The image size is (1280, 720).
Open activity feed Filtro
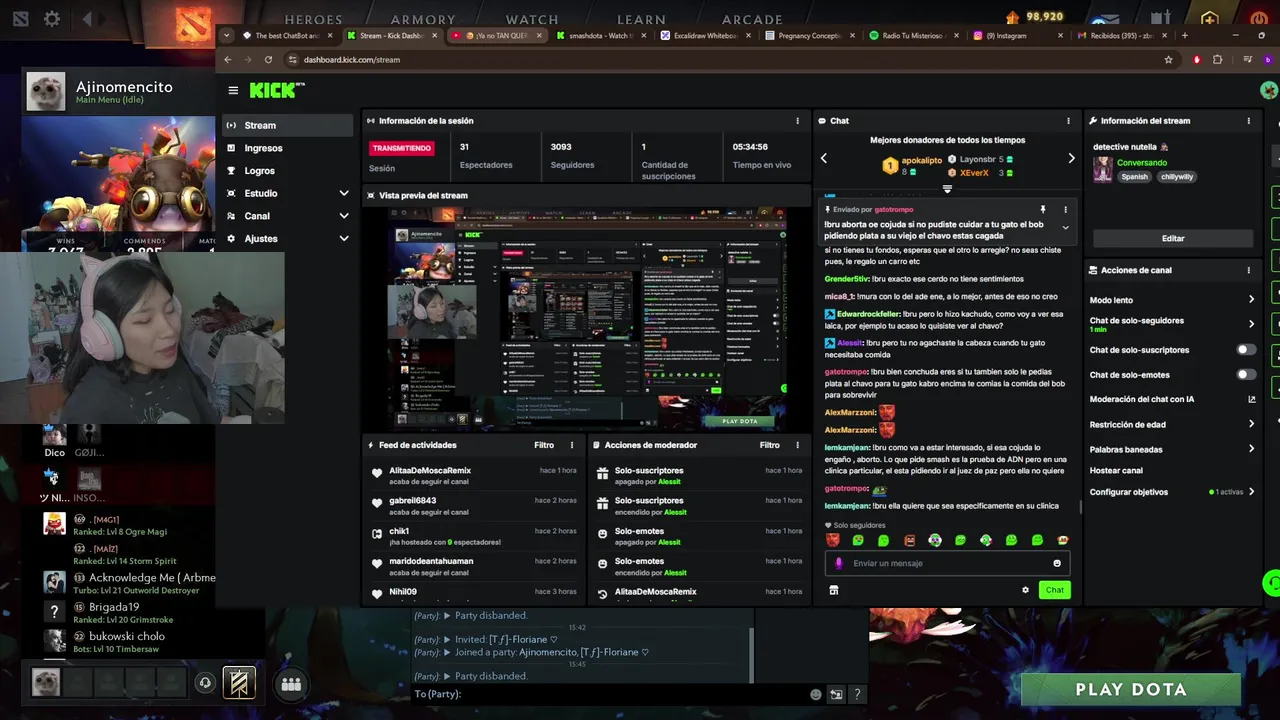tap(544, 445)
